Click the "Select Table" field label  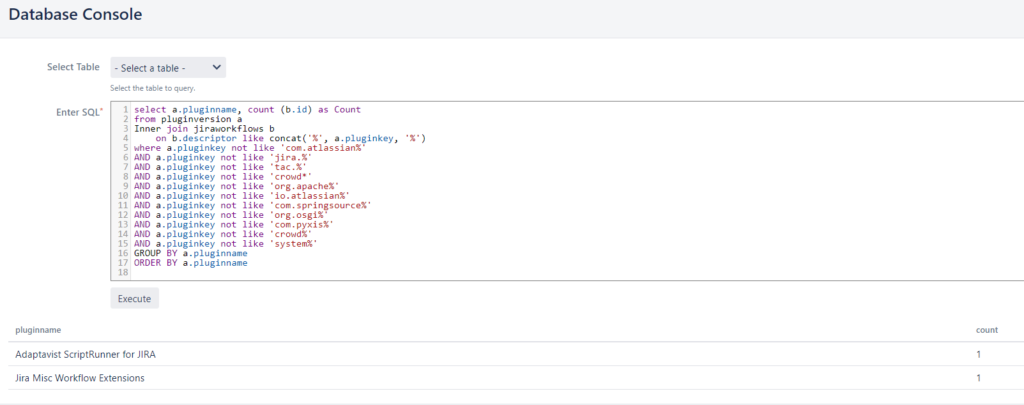pos(73,67)
